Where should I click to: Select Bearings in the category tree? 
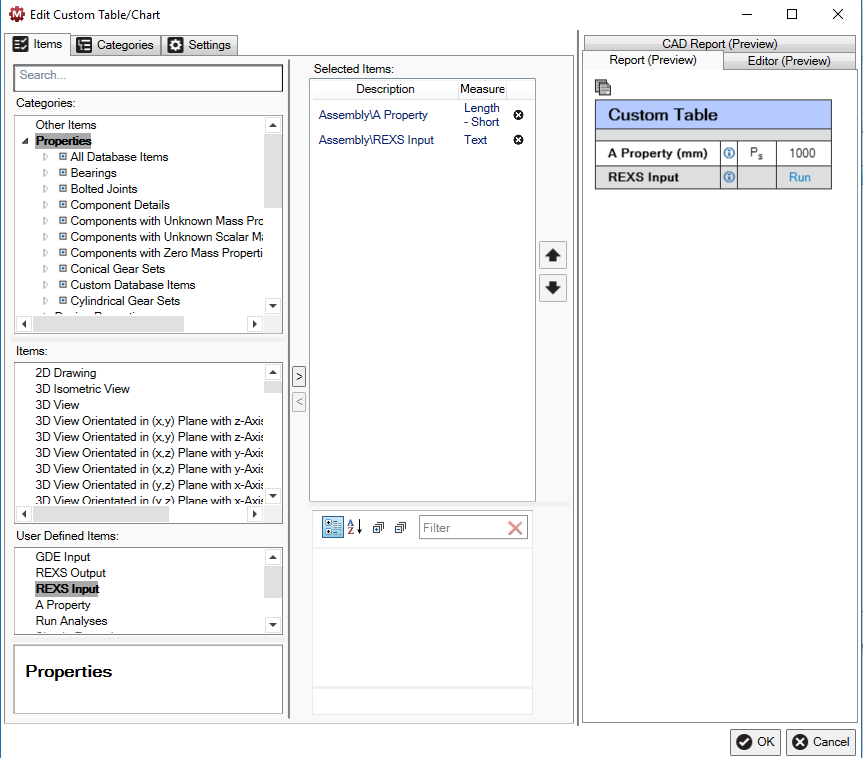[x=94, y=173]
